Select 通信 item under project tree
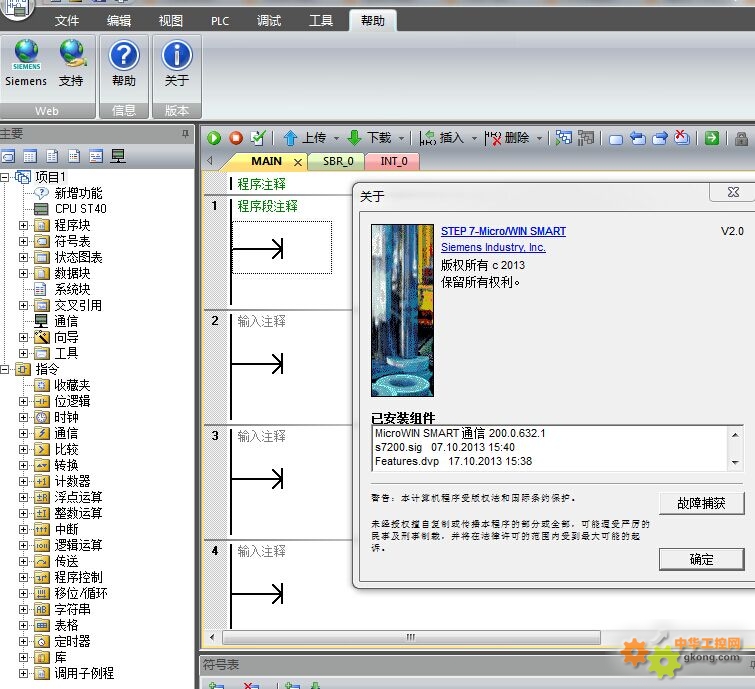Screen dimensions: 755x689 [x=66, y=321]
